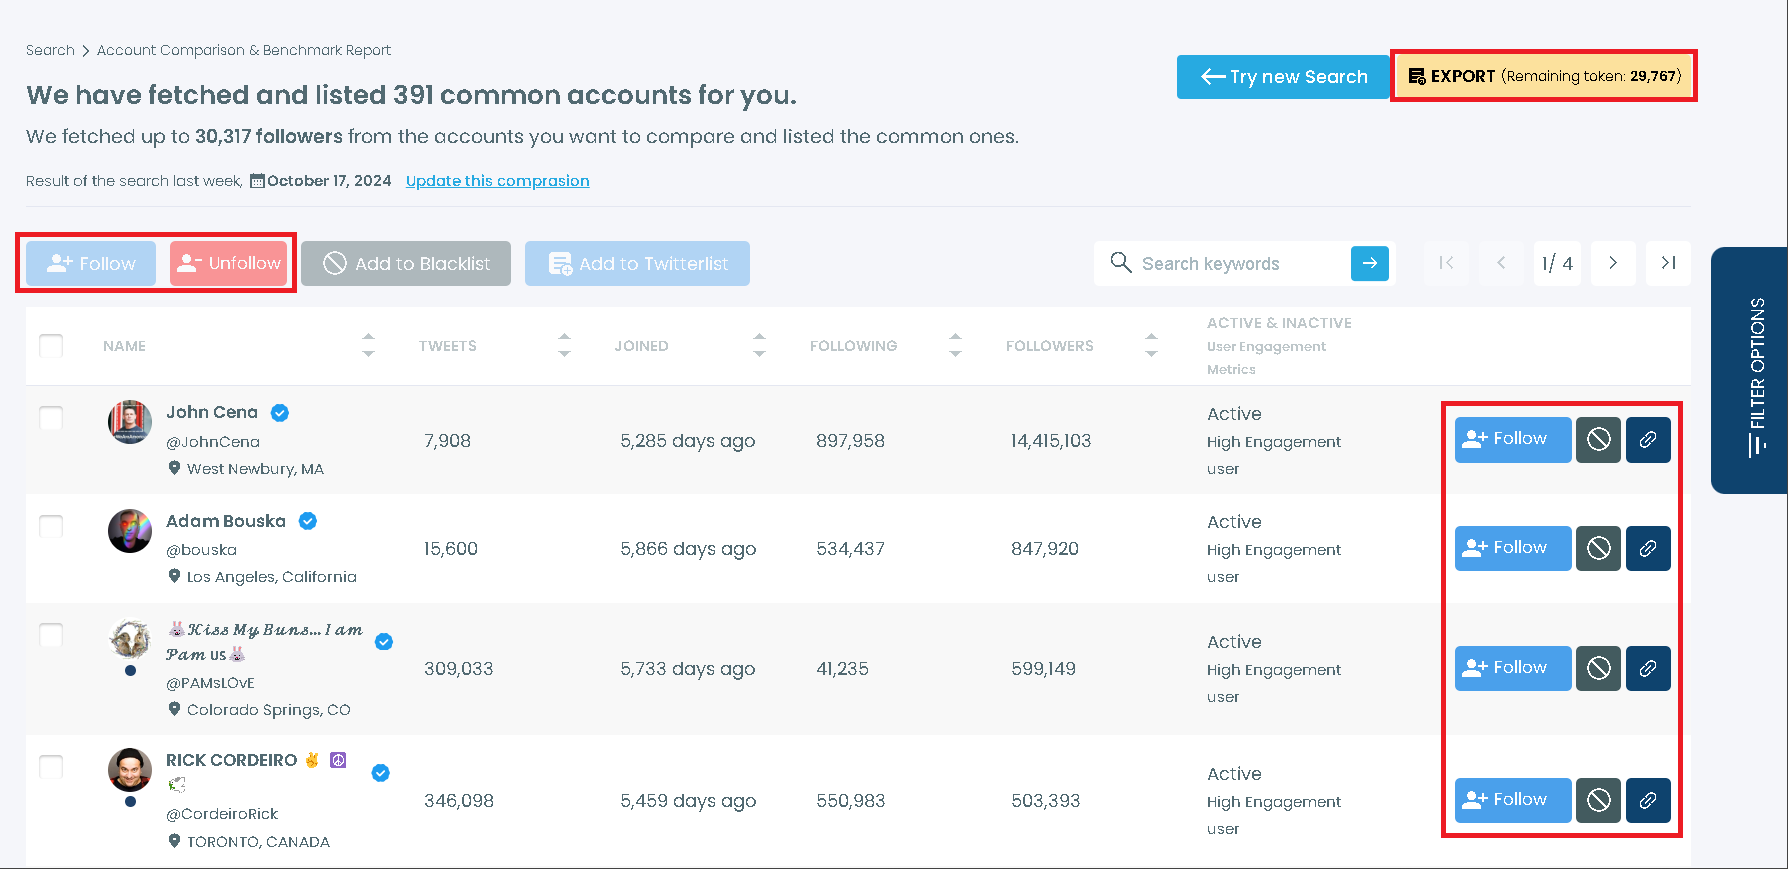Open @CordeiroRick handle

pos(222,814)
